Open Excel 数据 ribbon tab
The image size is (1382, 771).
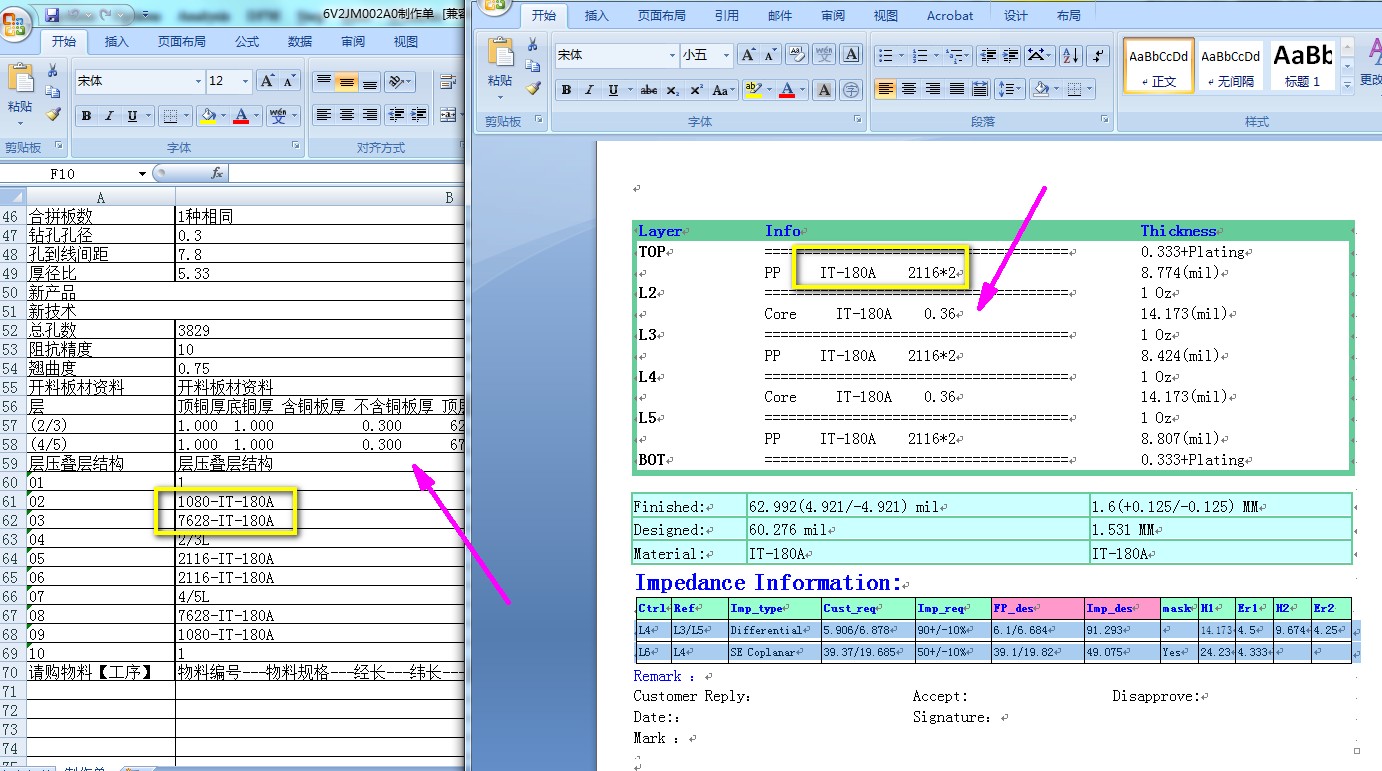300,41
